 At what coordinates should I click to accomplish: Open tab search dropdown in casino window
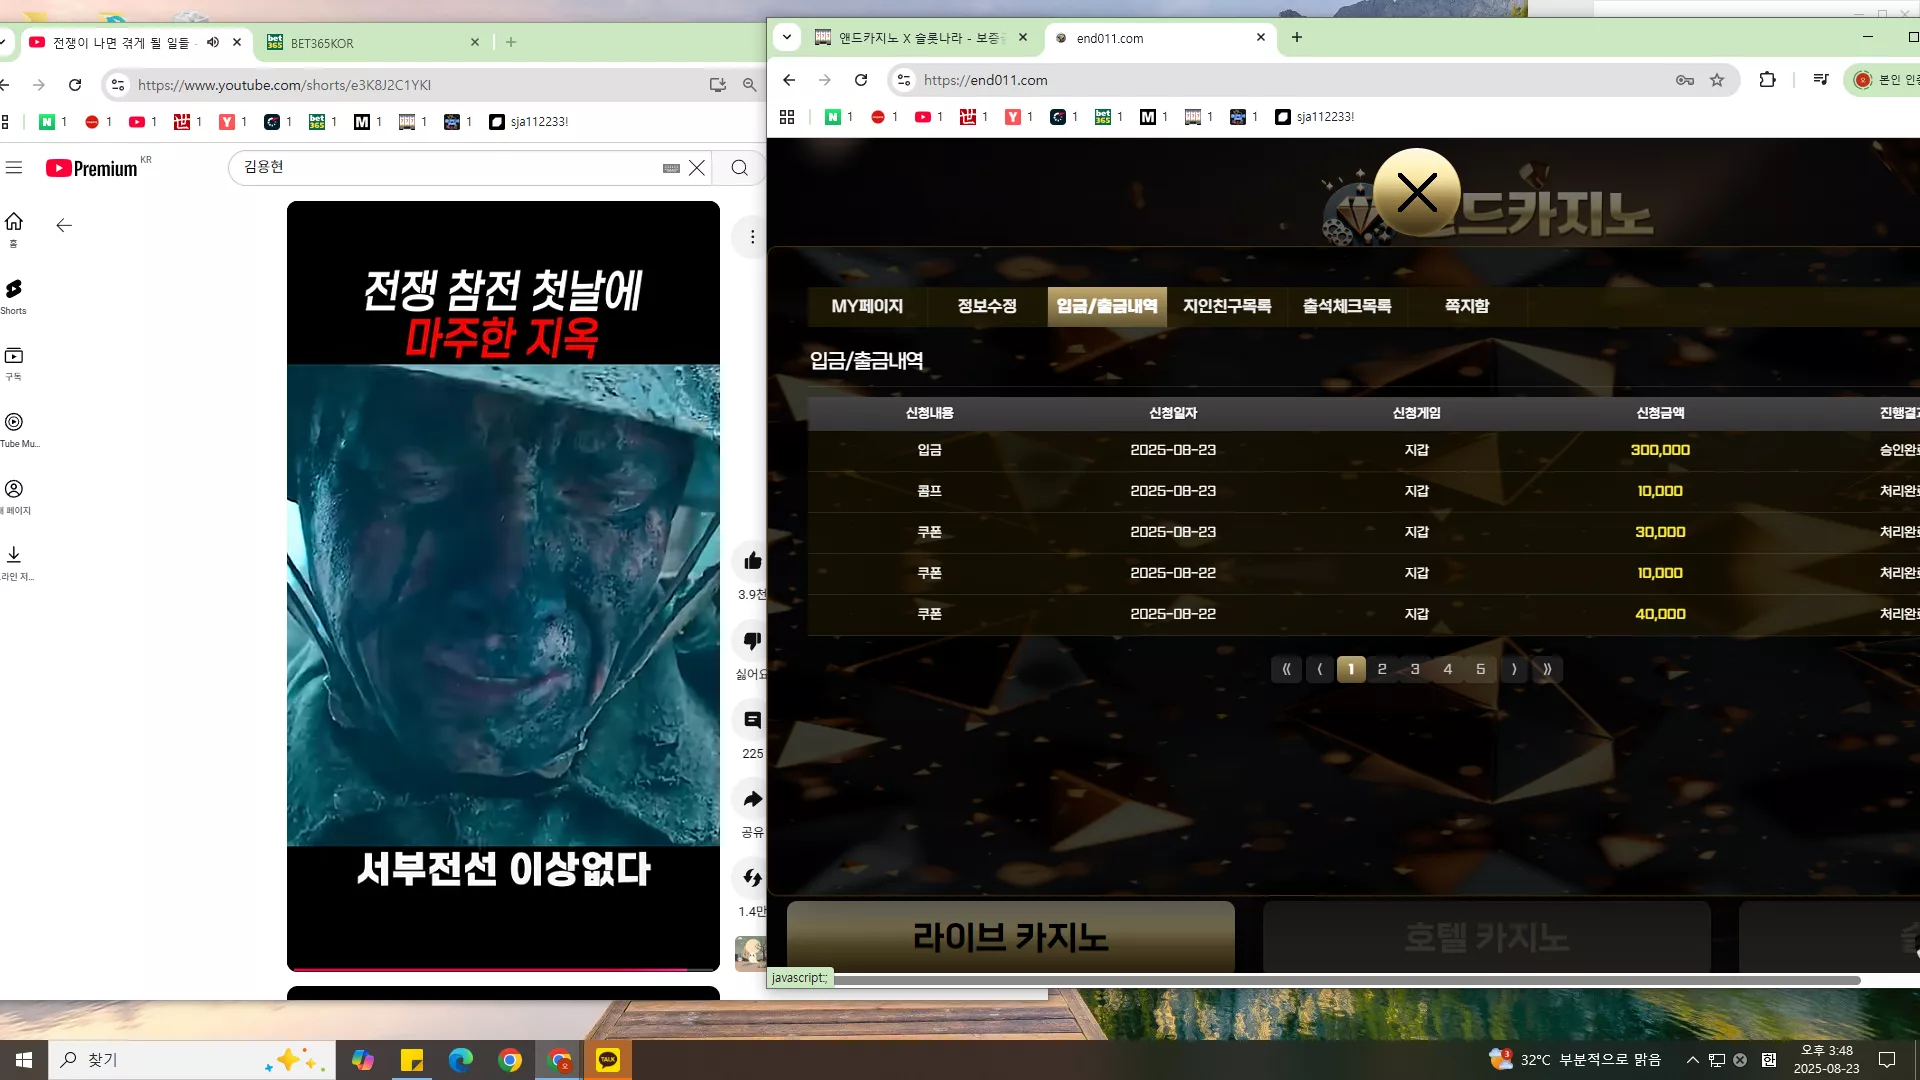tap(787, 37)
